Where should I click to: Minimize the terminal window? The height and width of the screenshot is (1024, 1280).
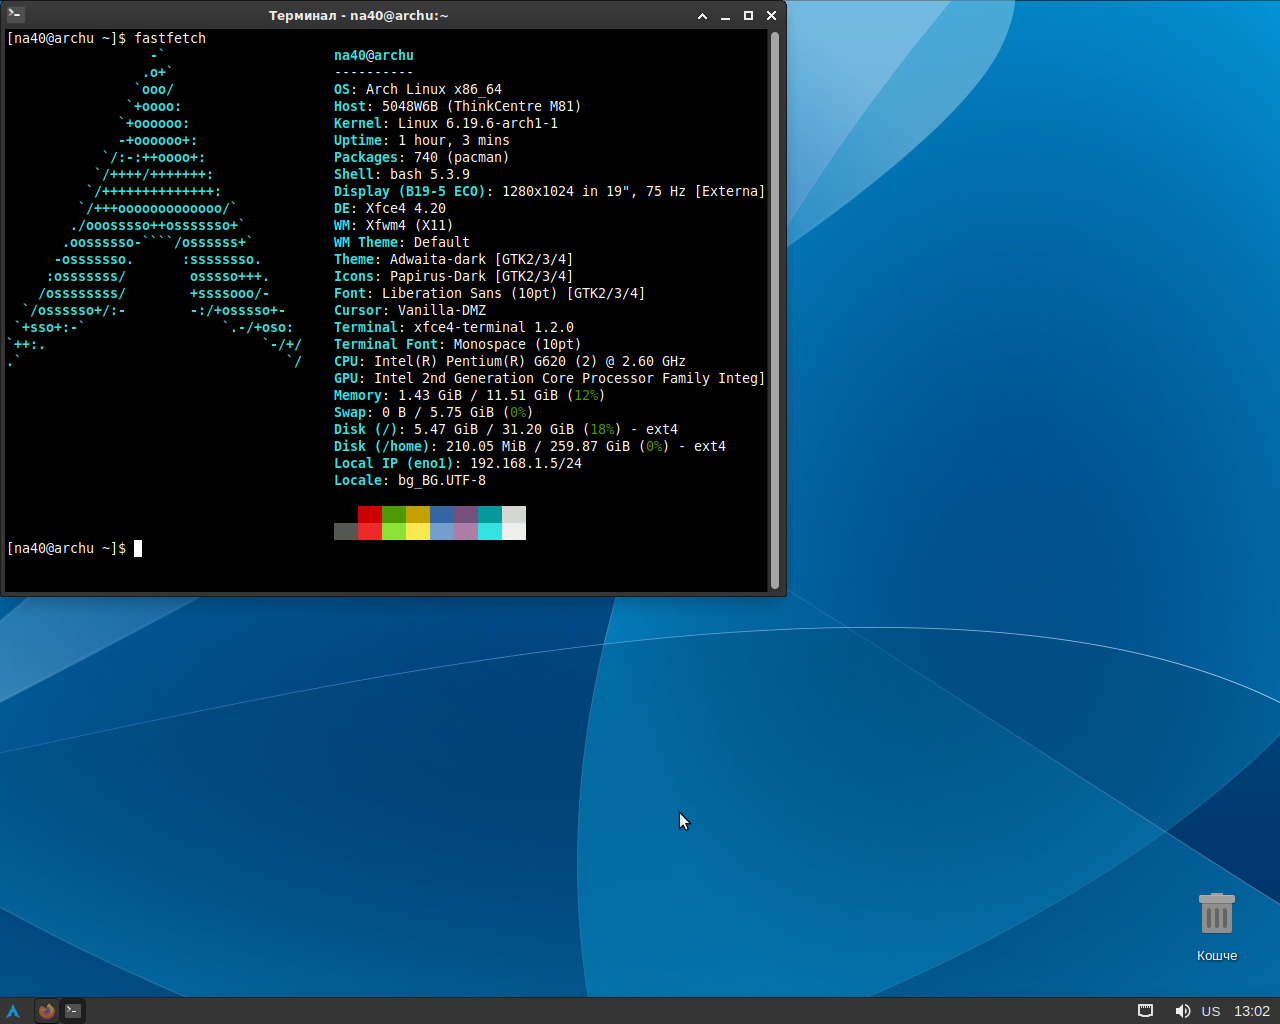[725, 16]
